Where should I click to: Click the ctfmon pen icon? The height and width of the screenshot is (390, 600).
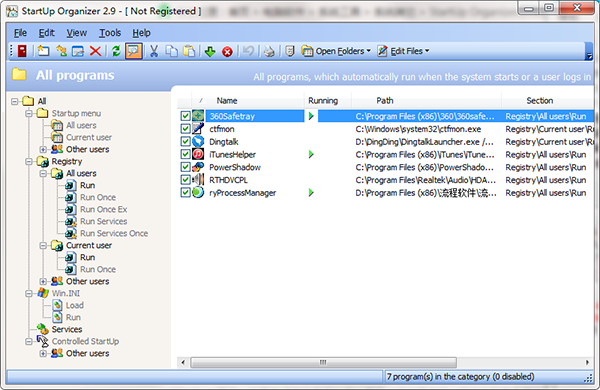point(198,129)
